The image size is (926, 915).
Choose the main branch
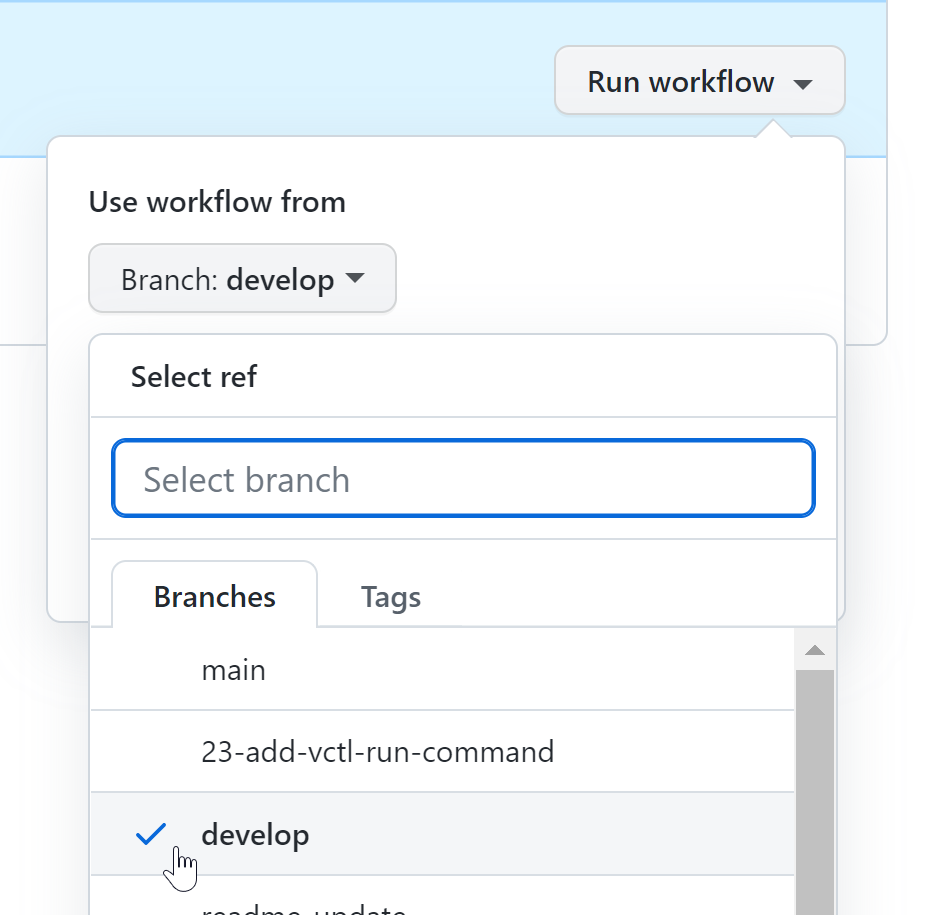442,670
